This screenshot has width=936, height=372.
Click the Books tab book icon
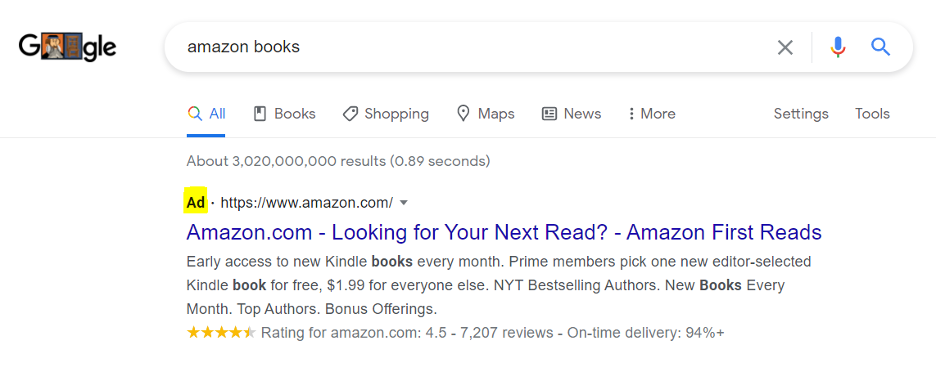click(260, 113)
